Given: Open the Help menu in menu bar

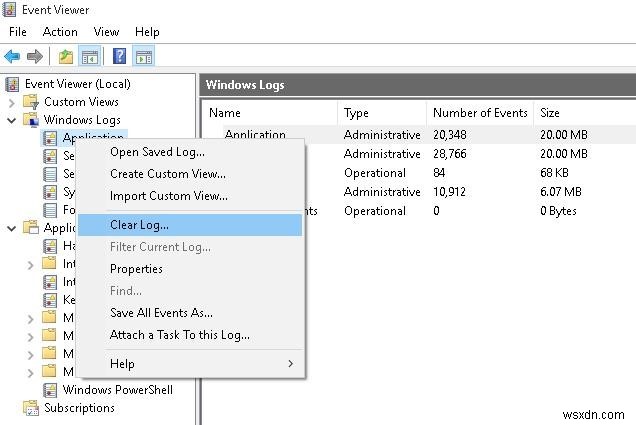Looking at the screenshot, I should (147, 32).
